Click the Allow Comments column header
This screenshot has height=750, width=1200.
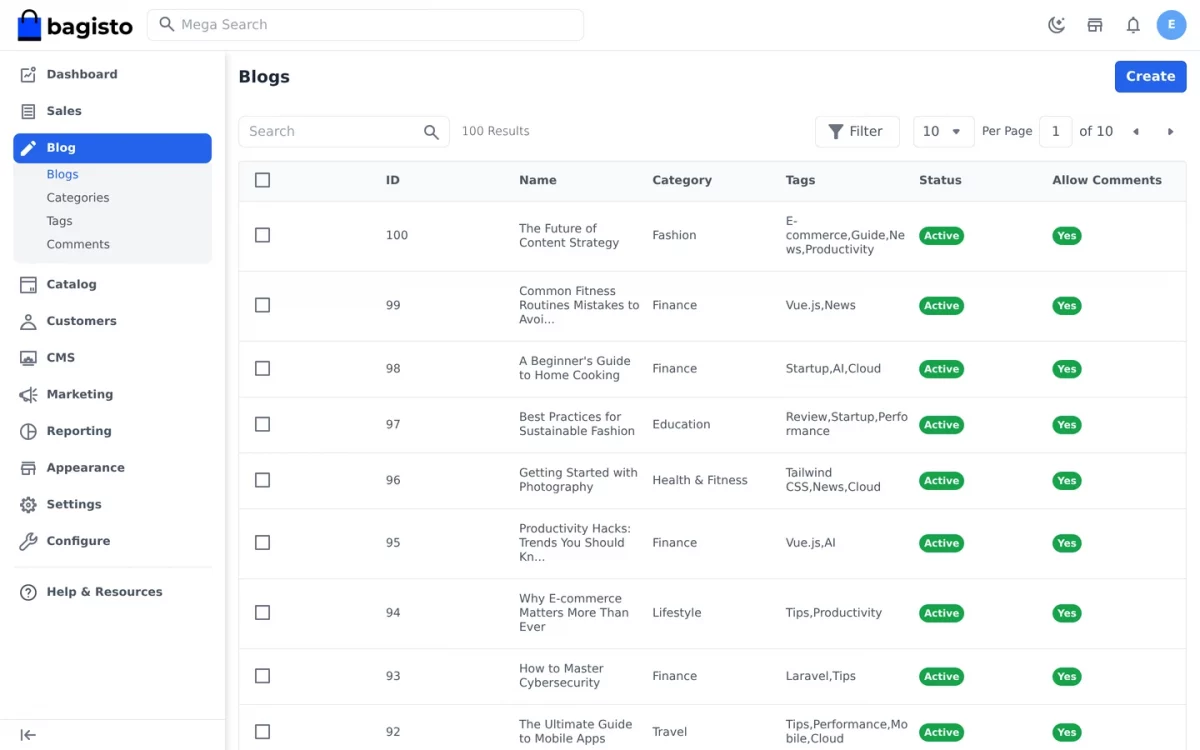(x=1107, y=180)
